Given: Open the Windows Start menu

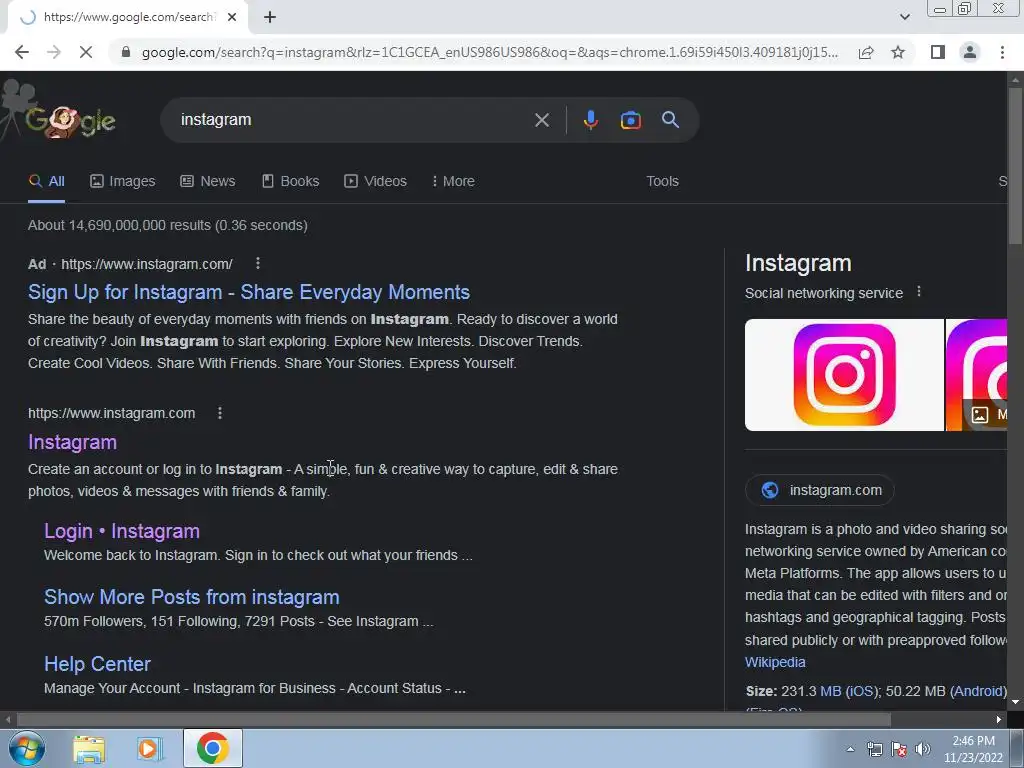Looking at the screenshot, I should tap(27, 748).
